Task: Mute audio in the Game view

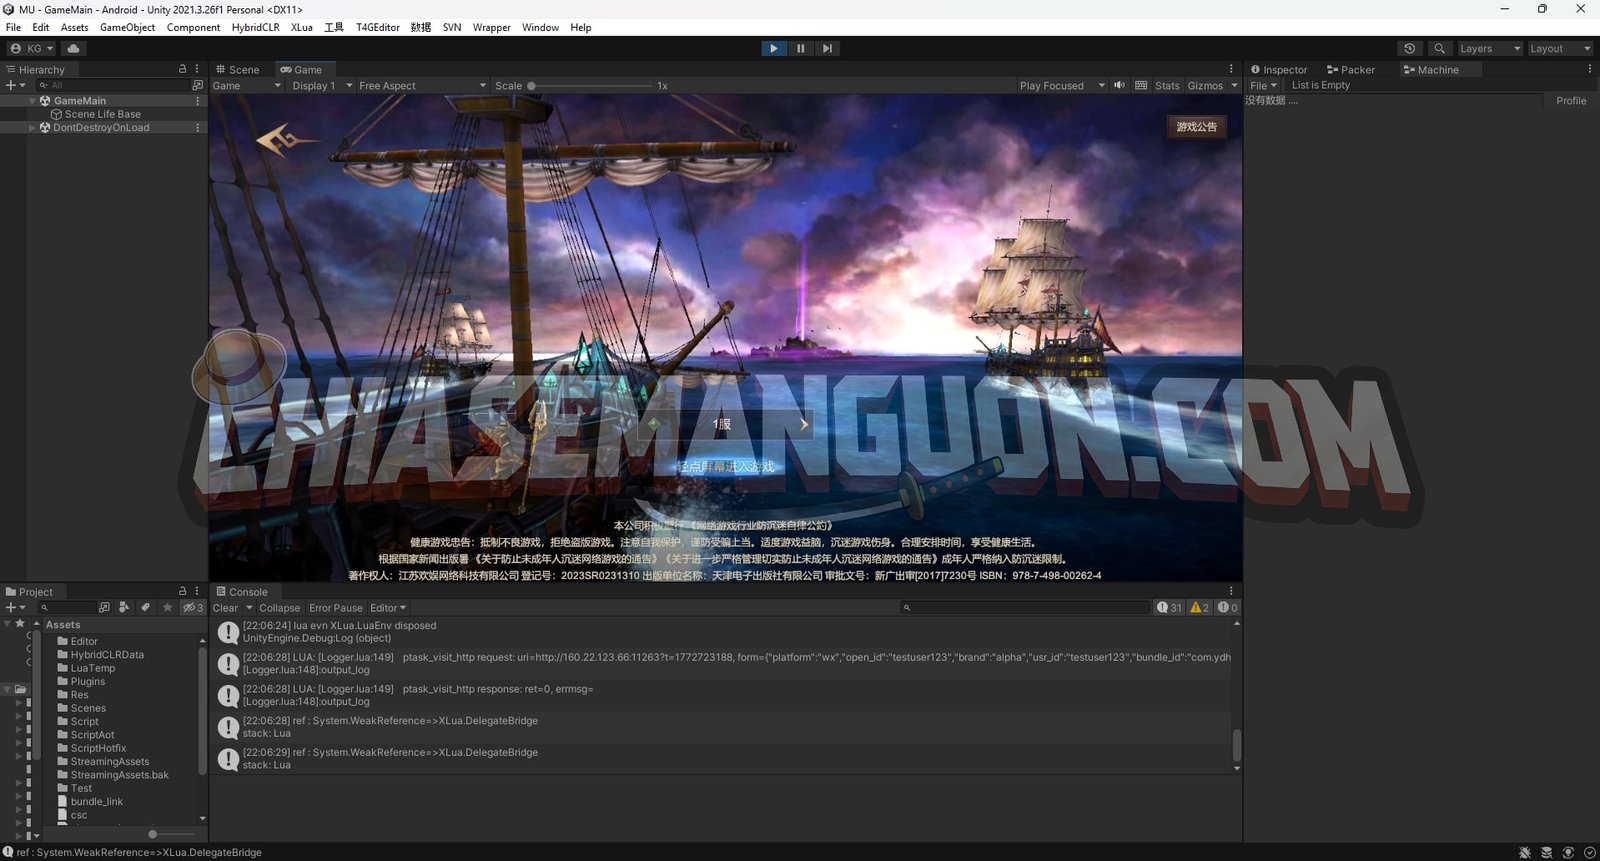Action: tap(1120, 85)
